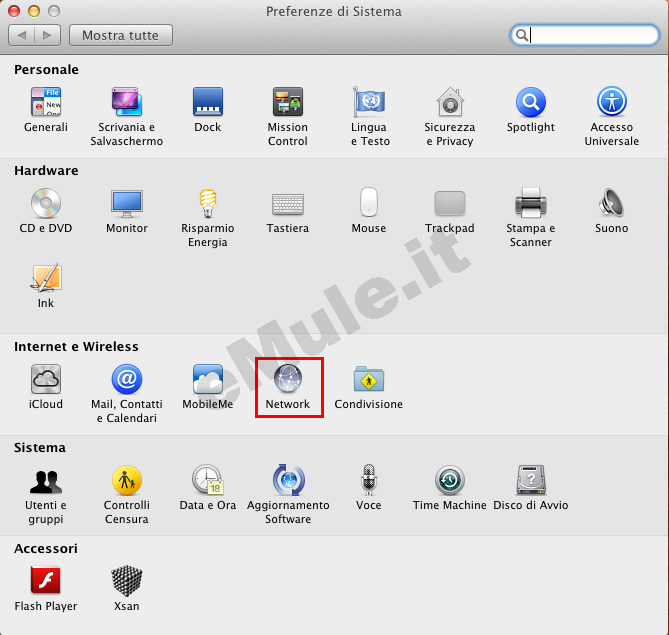
Task: Click the Mostra tutte button
Action: coord(121,35)
